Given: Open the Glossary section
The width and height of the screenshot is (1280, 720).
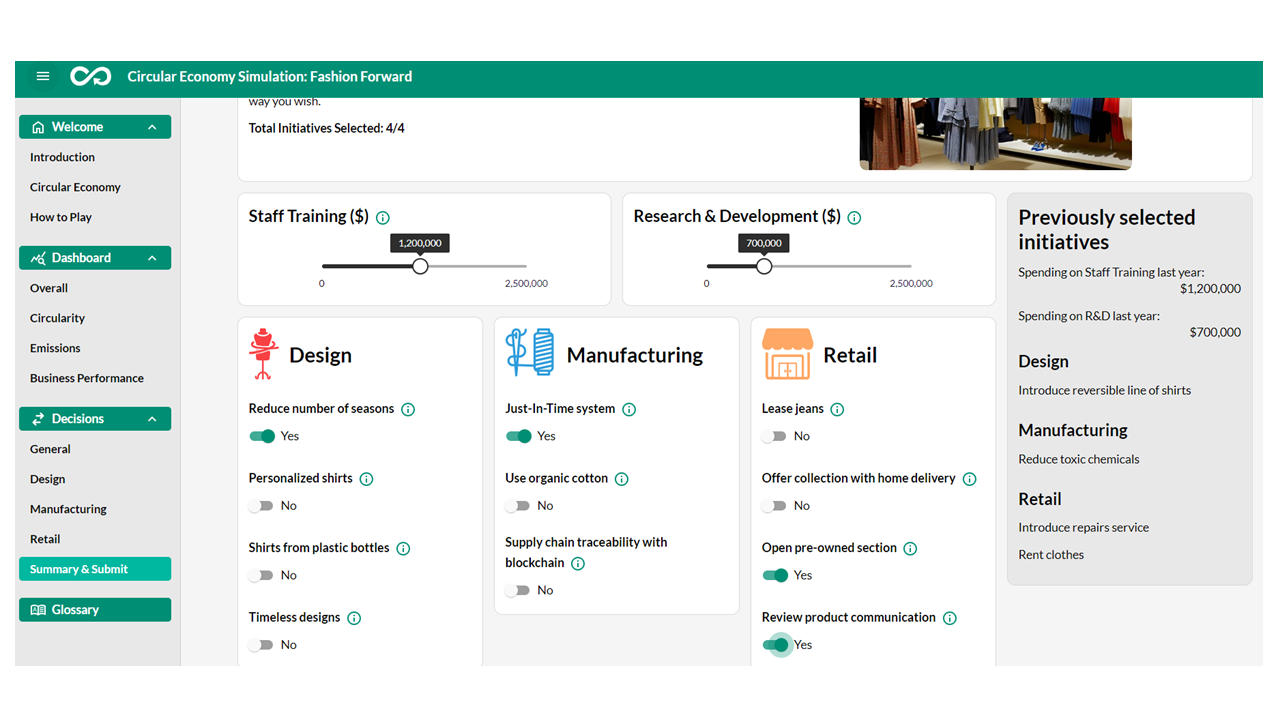Looking at the screenshot, I should point(95,610).
